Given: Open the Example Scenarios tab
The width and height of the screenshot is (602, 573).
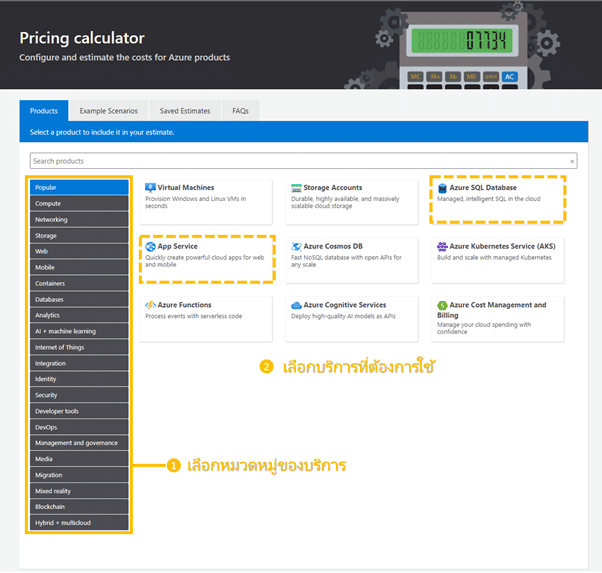Looking at the screenshot, I should (x=109, y=111).
